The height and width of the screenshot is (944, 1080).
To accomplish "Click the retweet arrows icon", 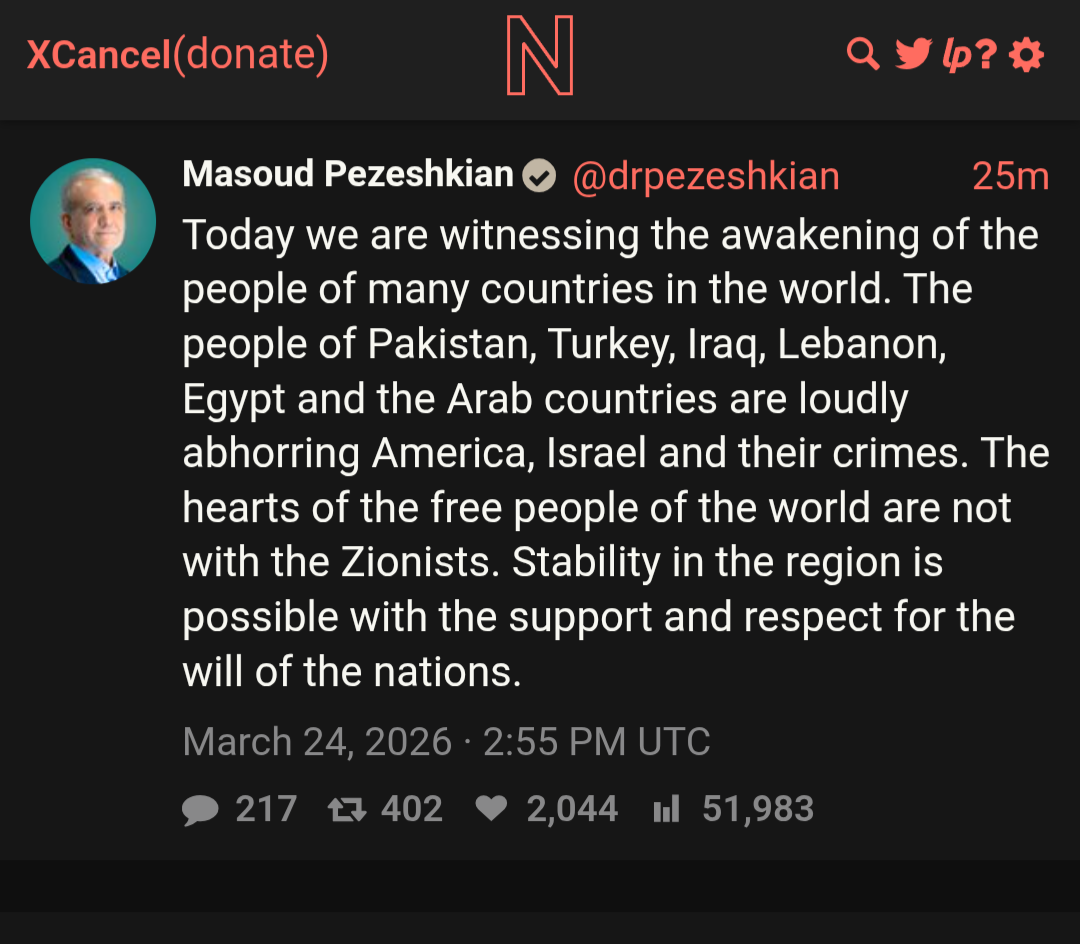I will (x=346, y=809).
